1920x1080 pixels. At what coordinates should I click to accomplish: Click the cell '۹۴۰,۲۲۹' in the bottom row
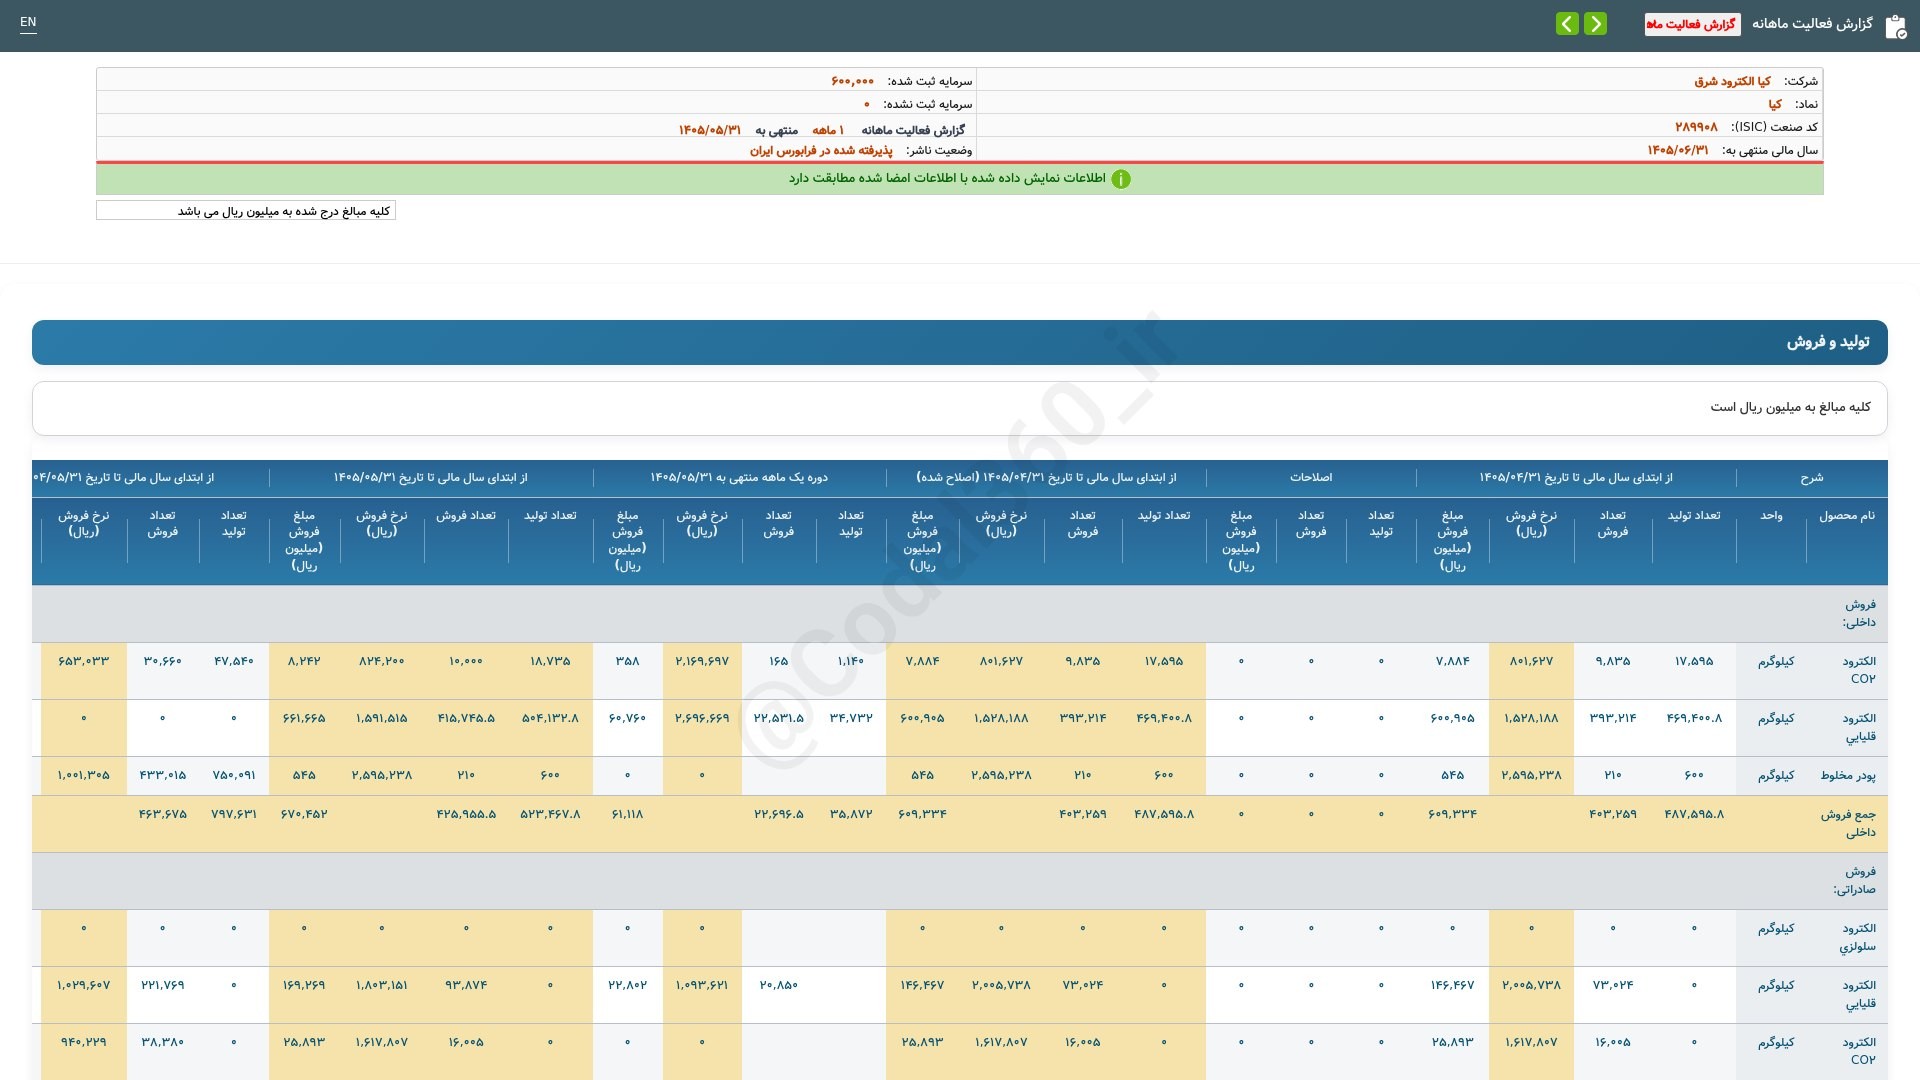pyautogui.click(x=83, y=1042)
